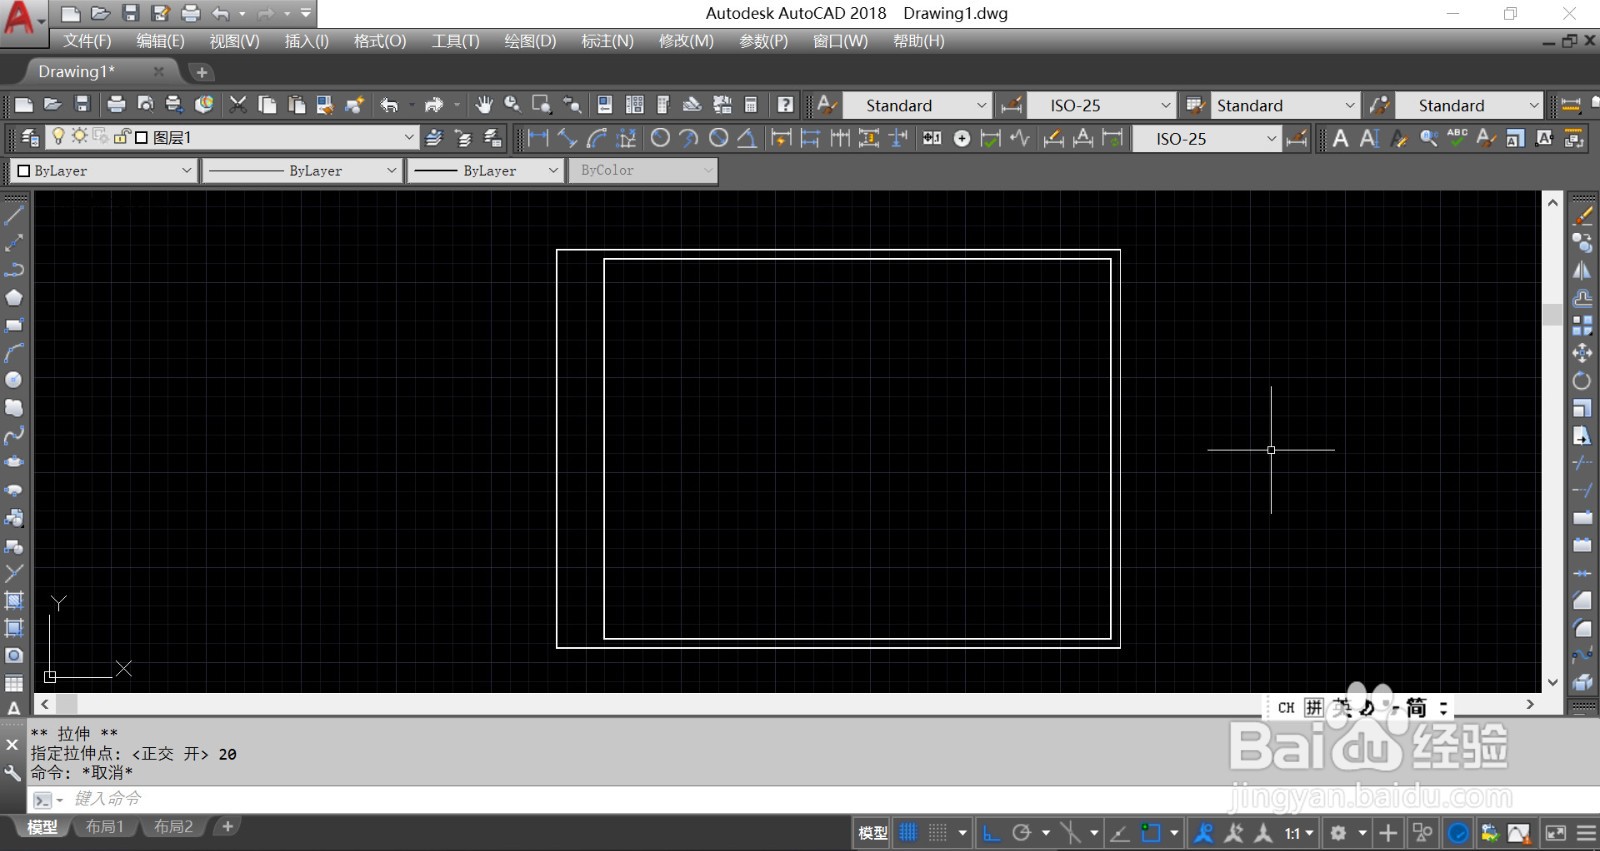Select the Angular dimension tool

[747, 138]
